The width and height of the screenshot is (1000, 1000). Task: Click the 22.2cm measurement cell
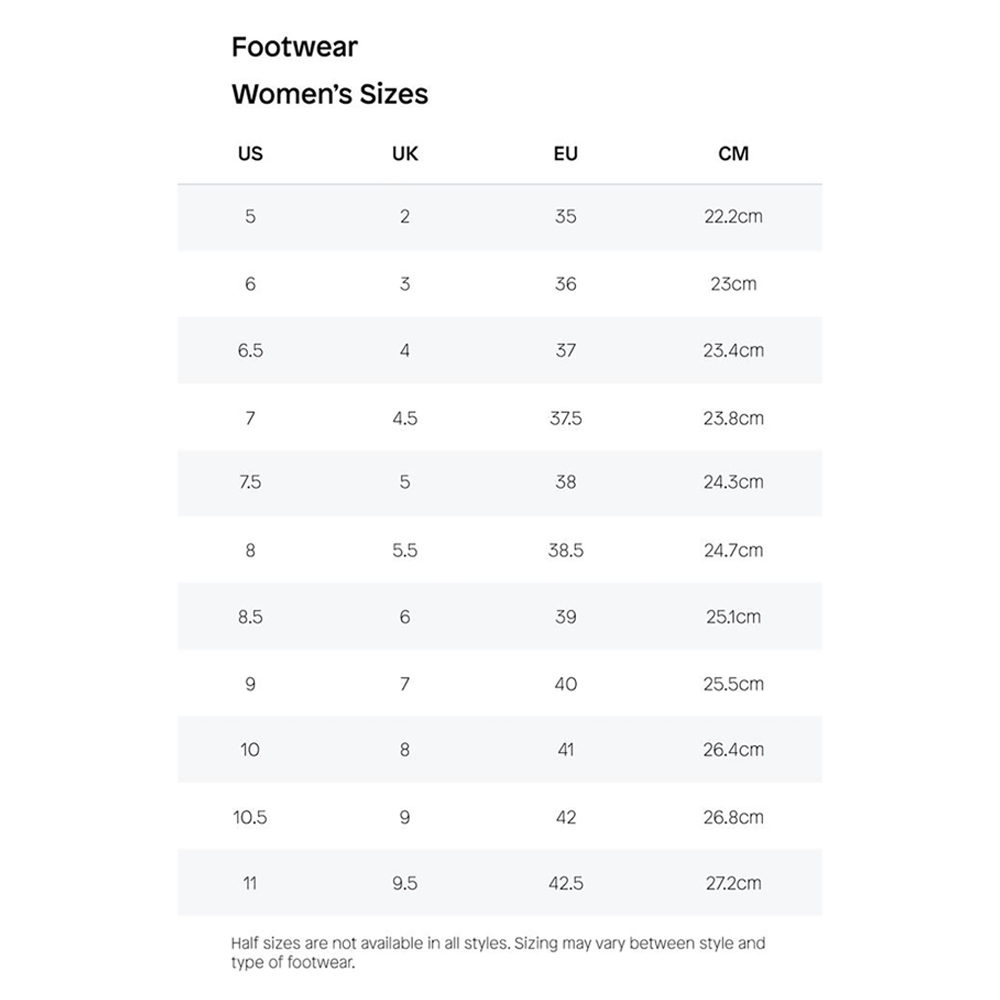pyautogui.click(x=733, y=216)
